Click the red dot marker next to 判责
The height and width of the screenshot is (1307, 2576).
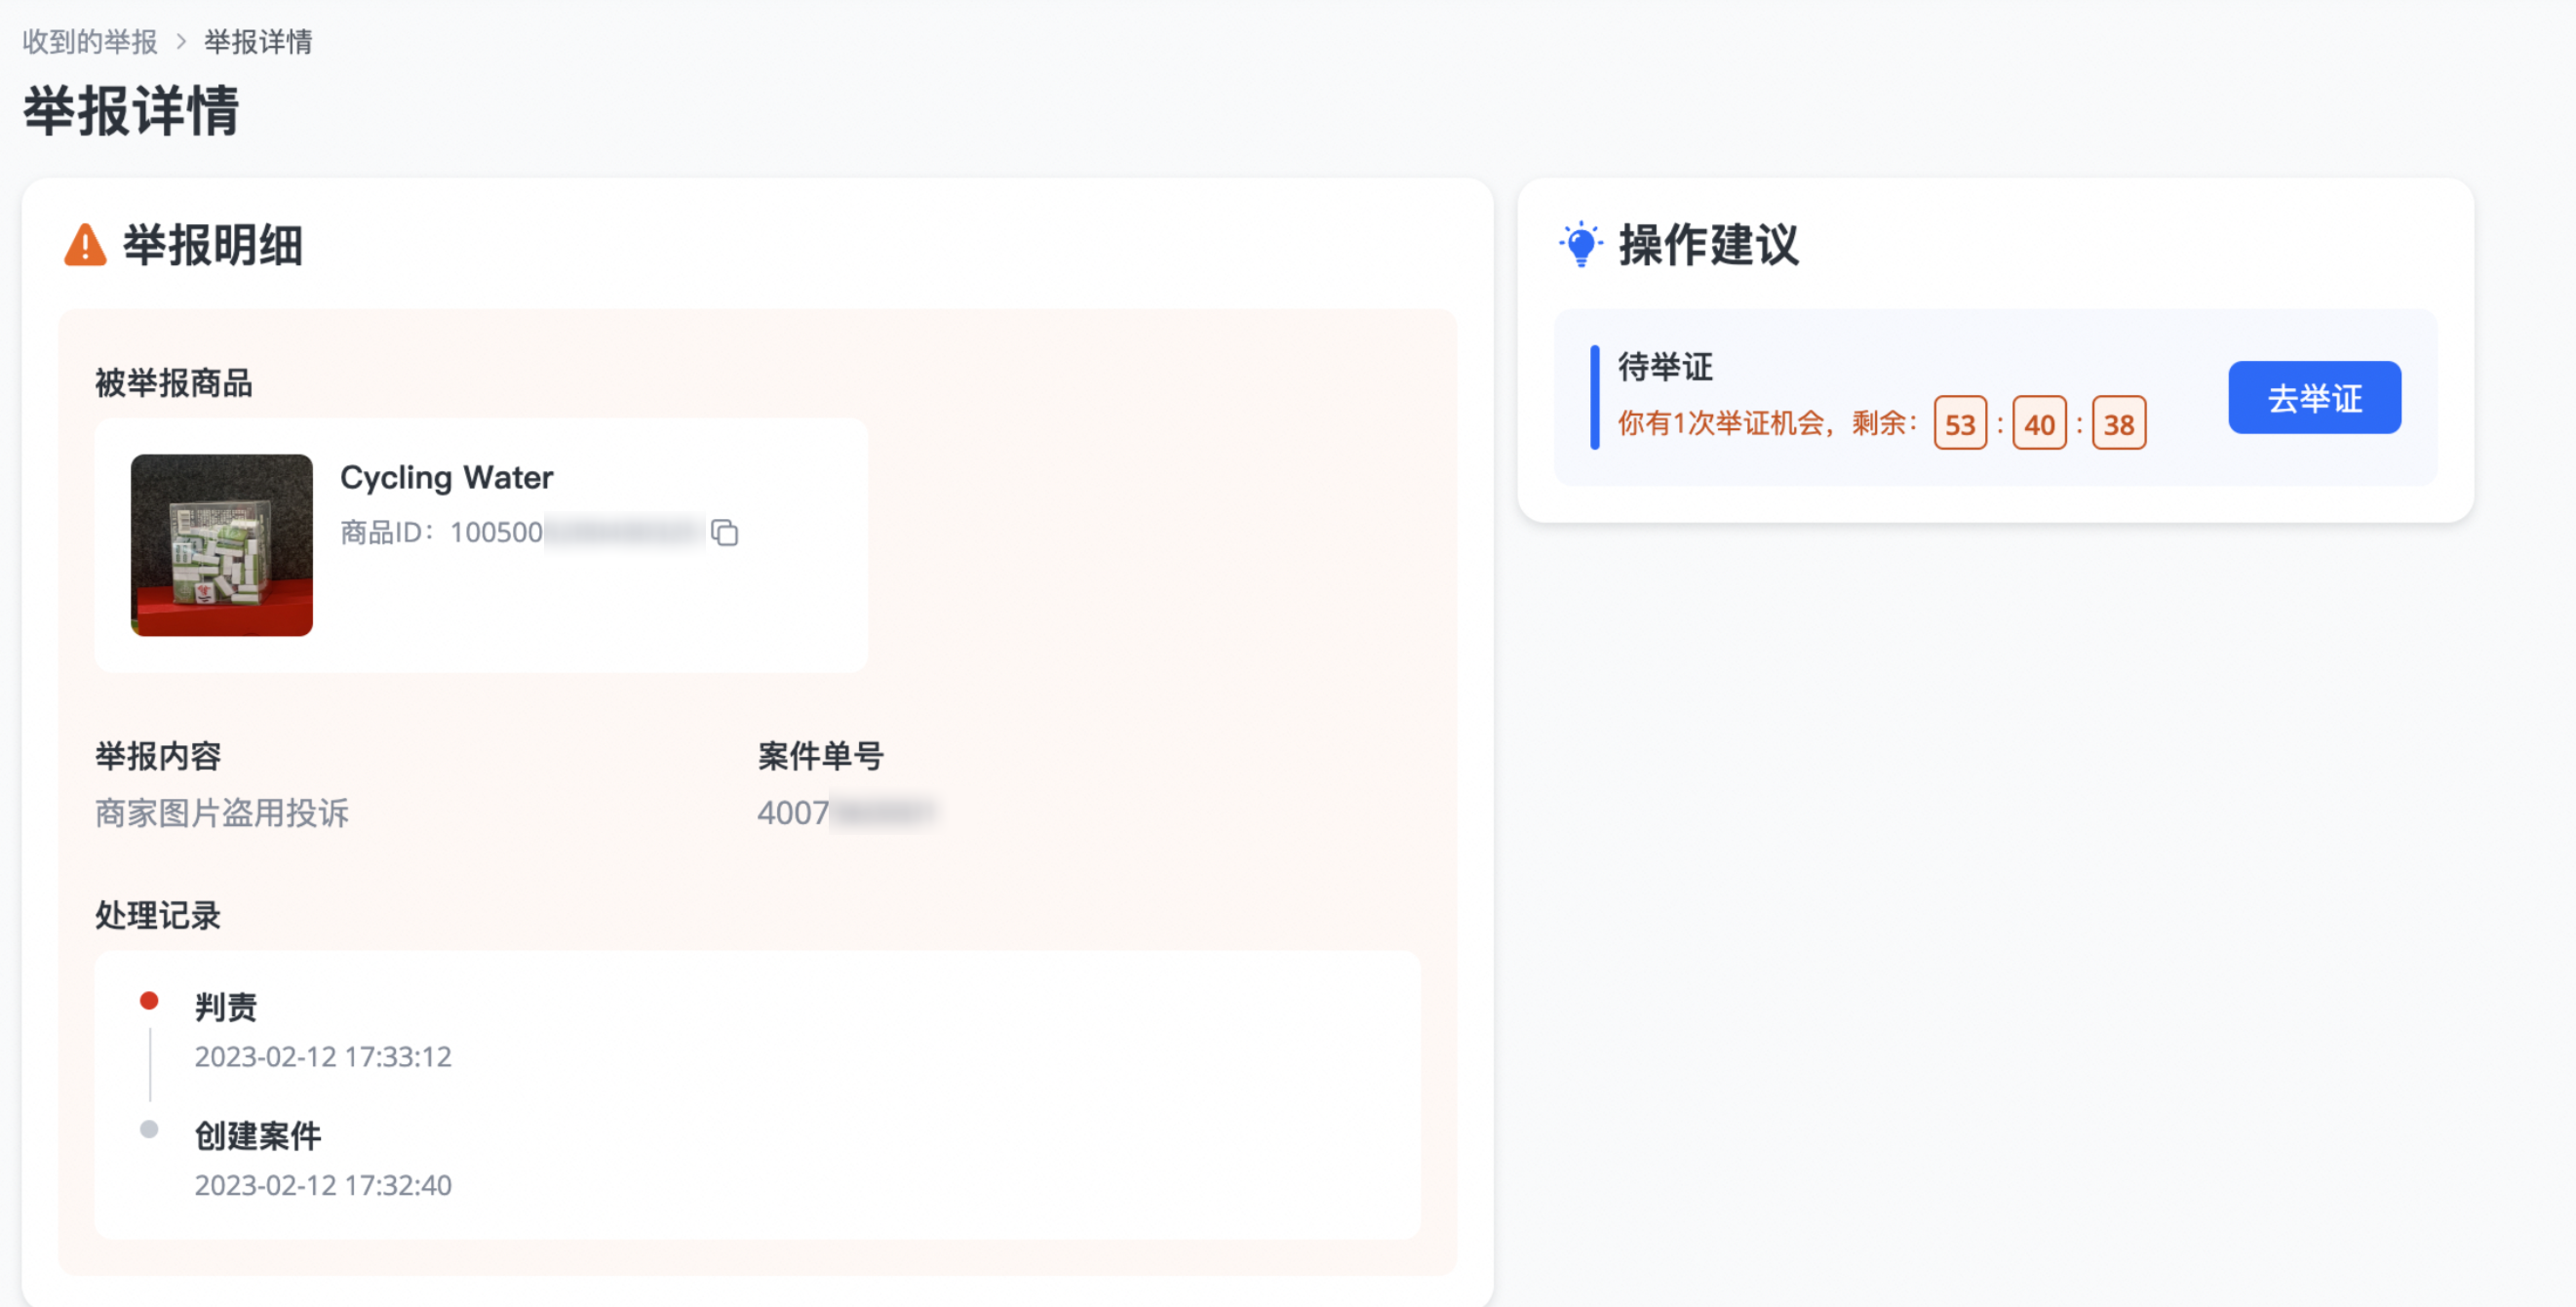[x=149, y=1000]
